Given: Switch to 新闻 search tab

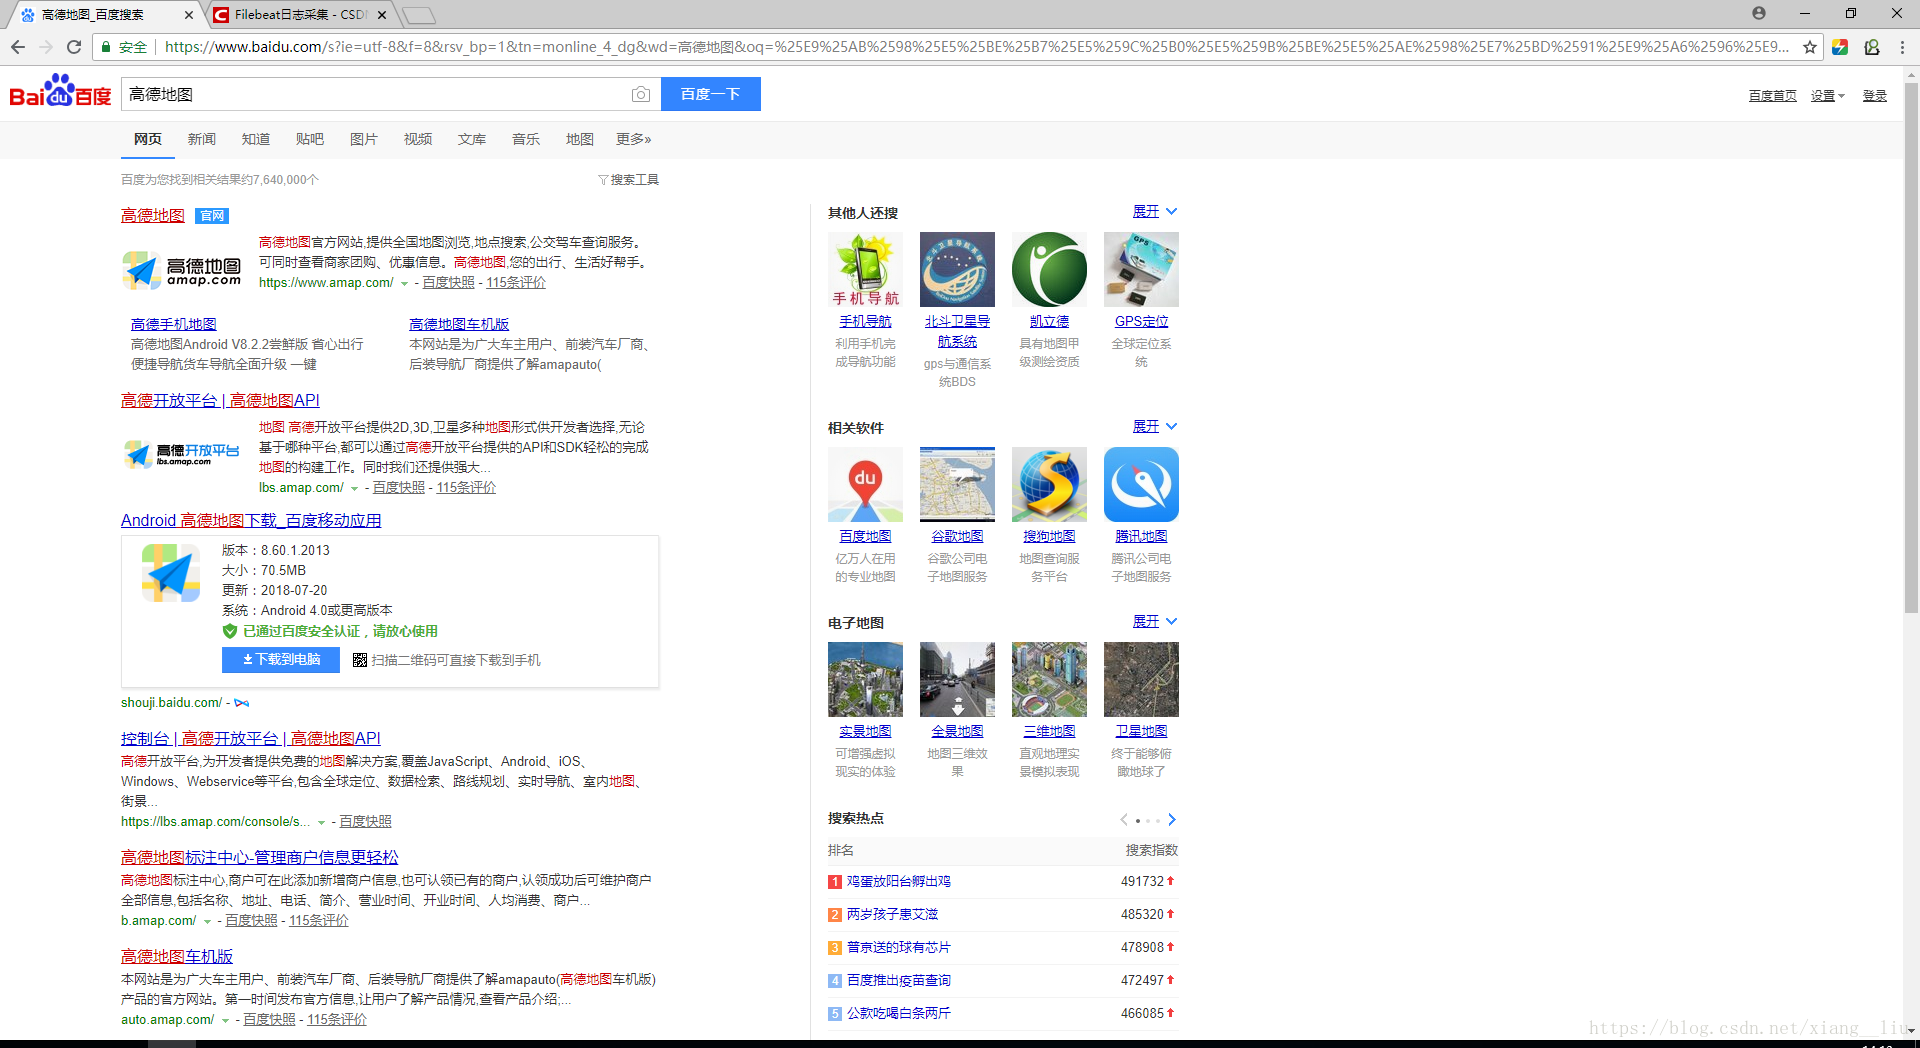Looking at the screenshot, I should click(x=202, y=139).
